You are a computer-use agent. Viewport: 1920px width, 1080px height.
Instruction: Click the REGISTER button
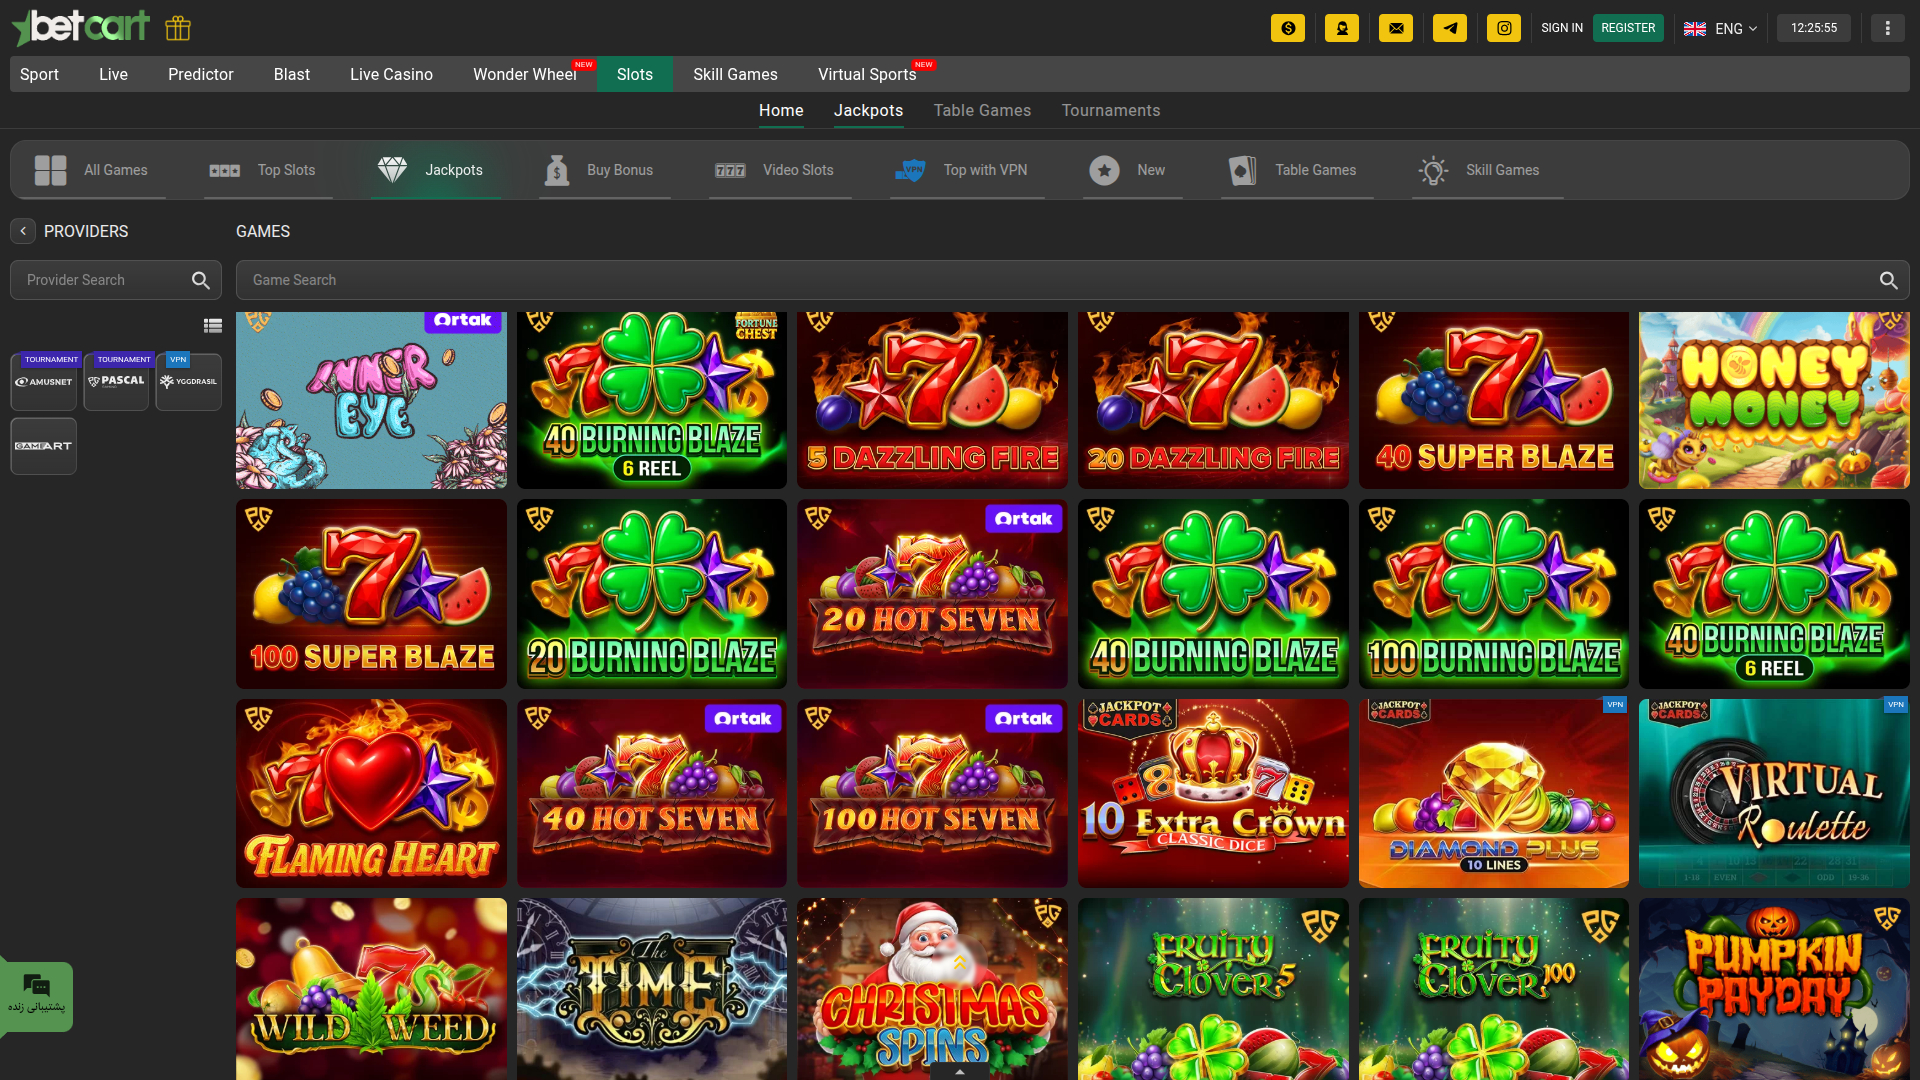point(1628,28)
